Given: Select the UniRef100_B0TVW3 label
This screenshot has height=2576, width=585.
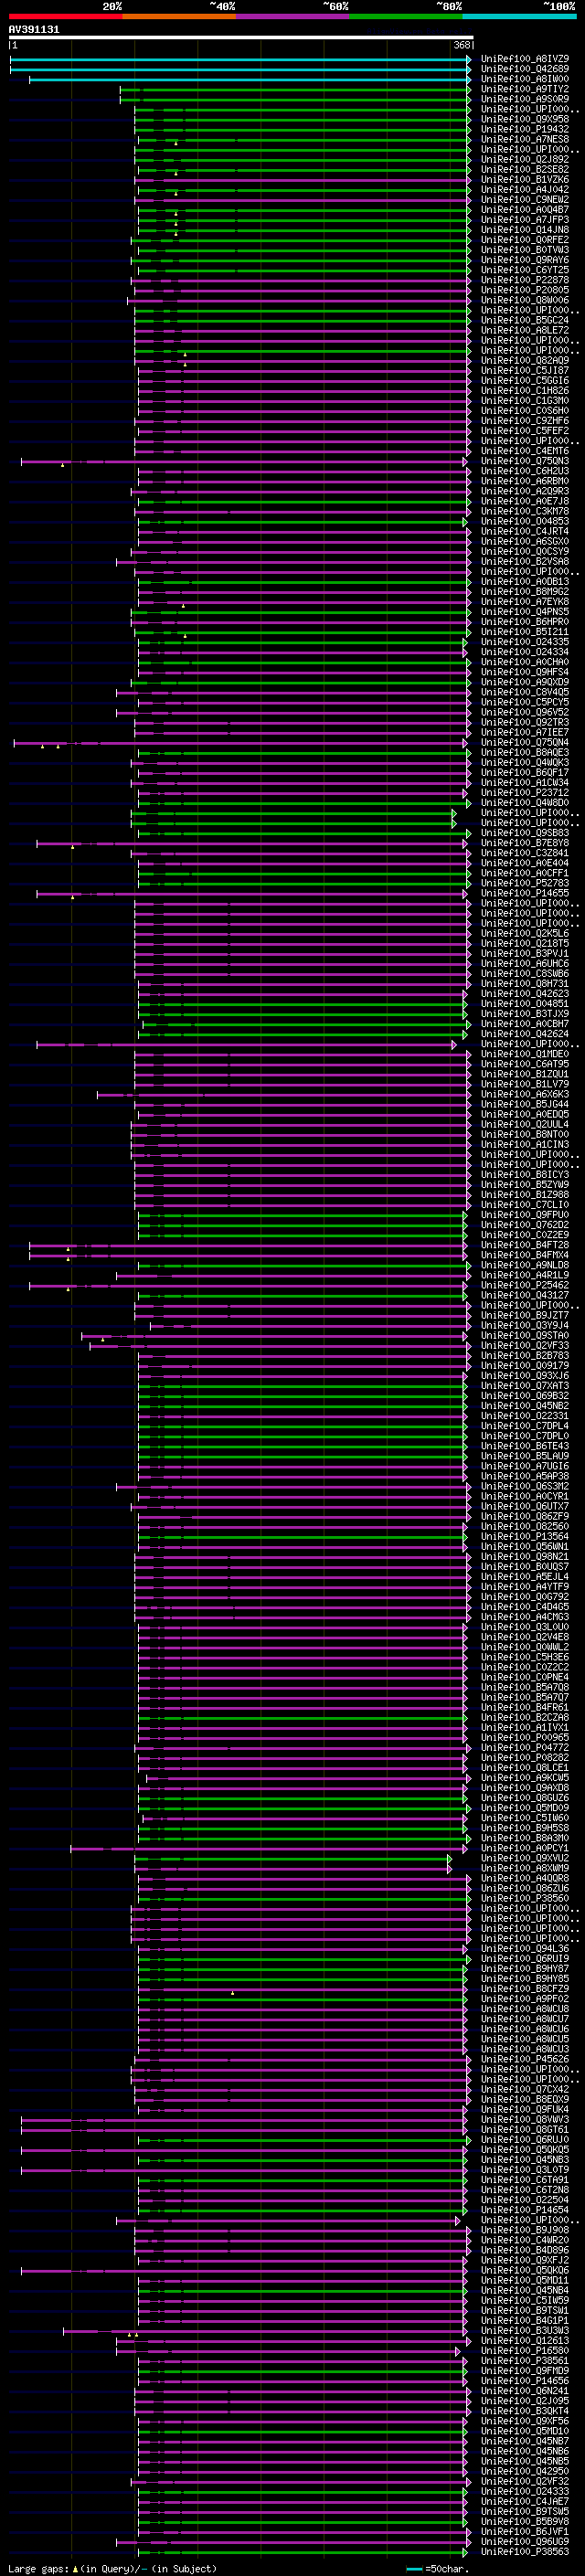Looking at the screenshot, I should (x=525, y=250).
